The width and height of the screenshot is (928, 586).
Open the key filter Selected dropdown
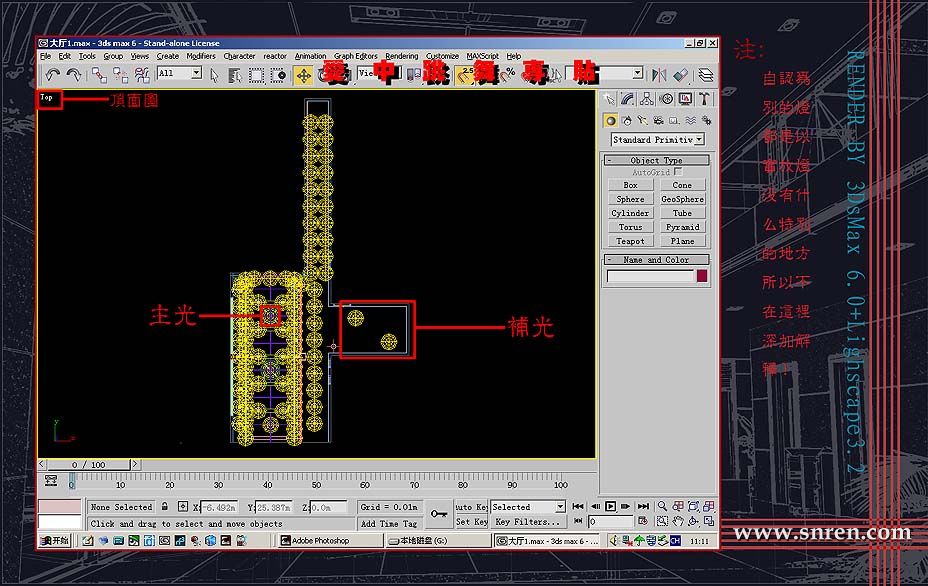coord(528,507)
